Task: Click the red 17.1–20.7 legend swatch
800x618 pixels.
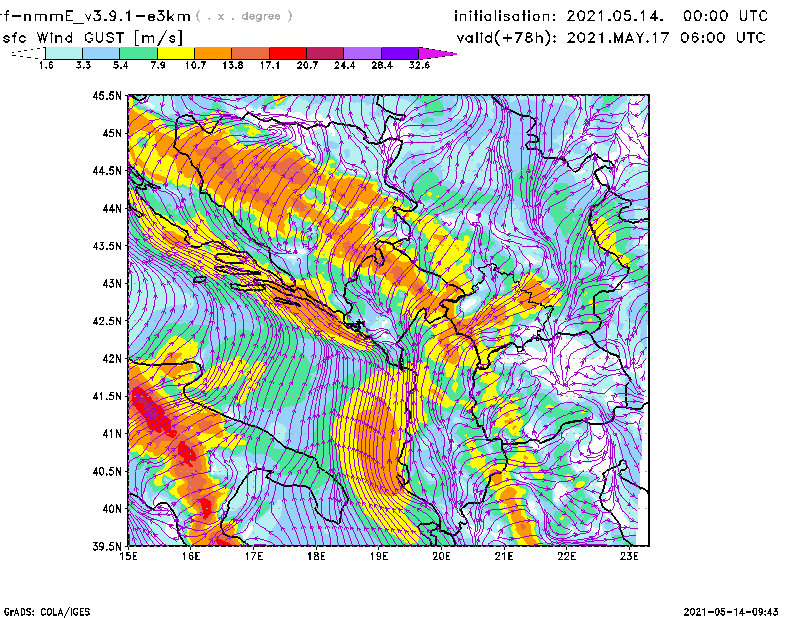Action: (288, 53)
